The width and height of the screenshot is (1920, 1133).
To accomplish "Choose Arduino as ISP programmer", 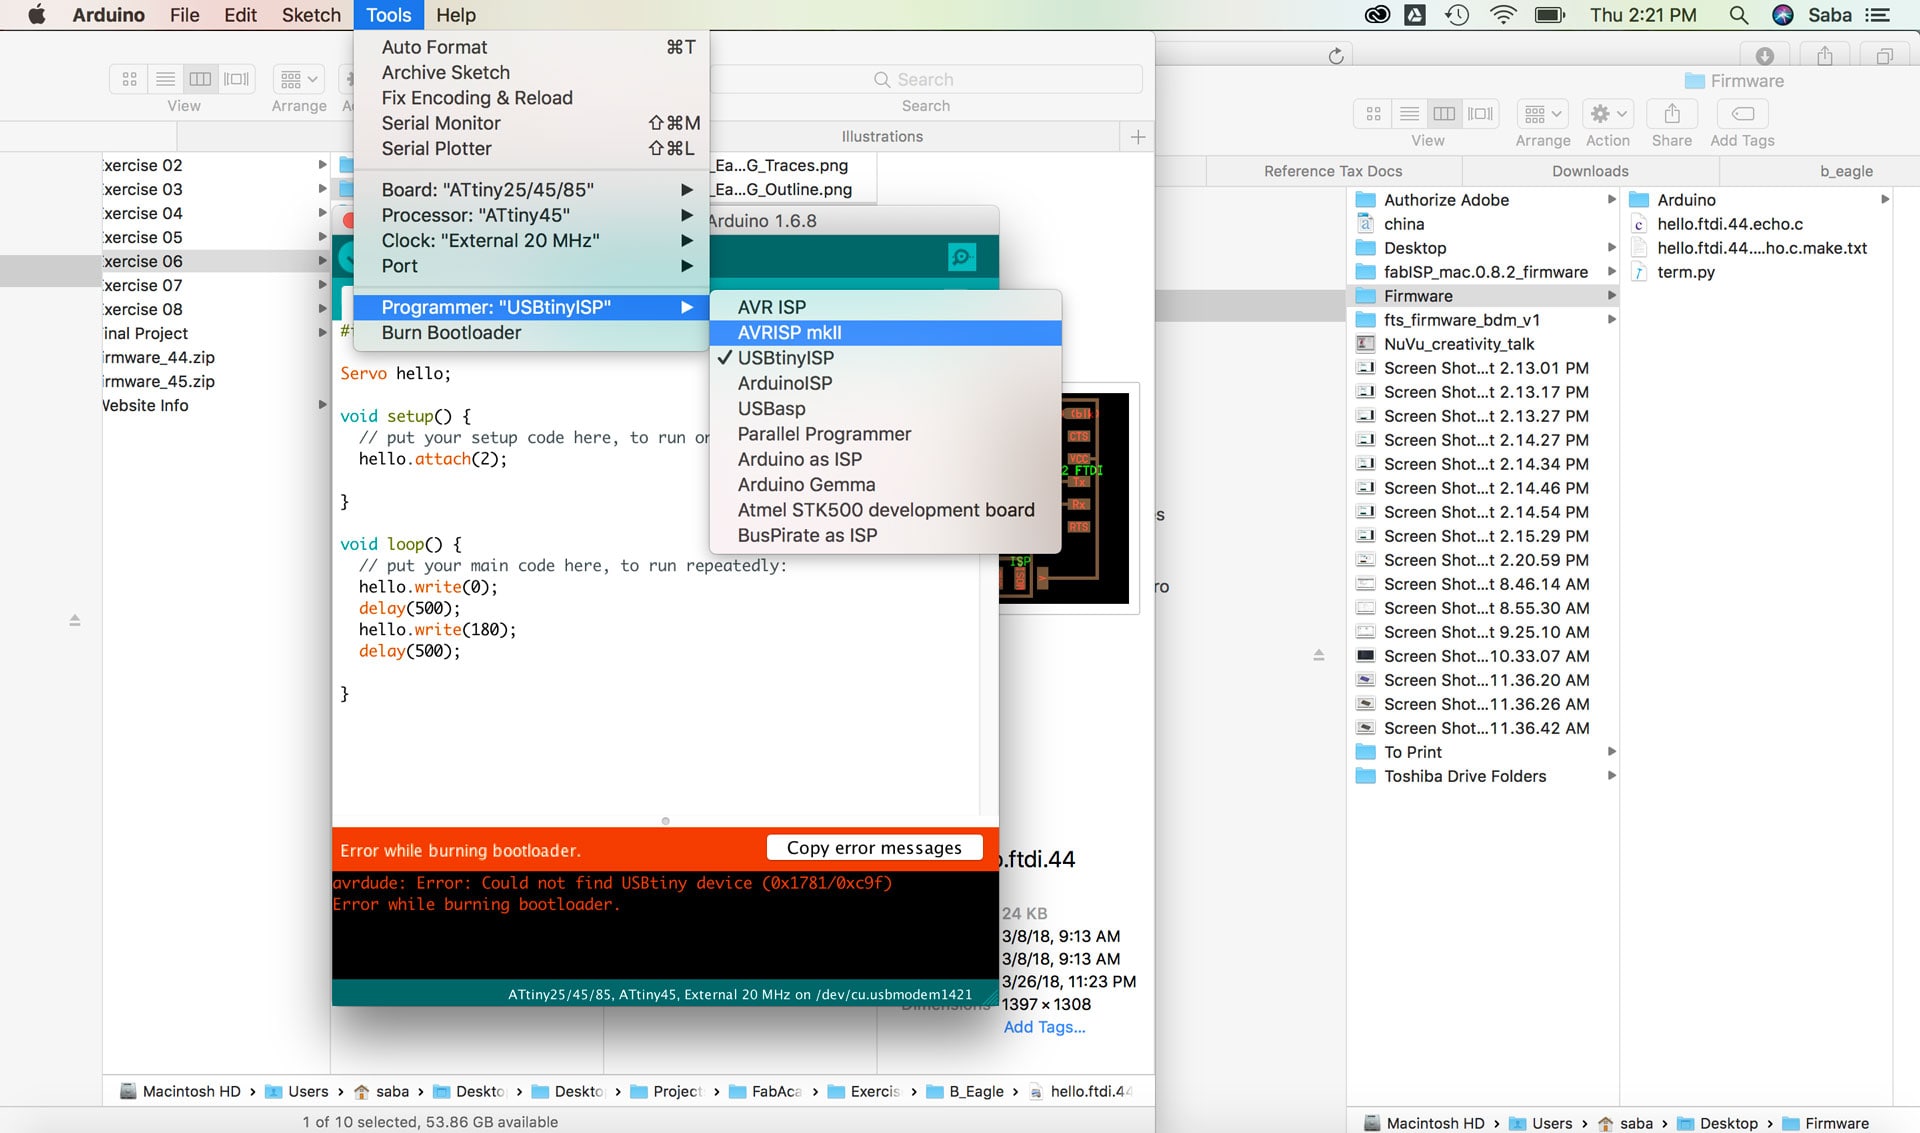I will tap(885, 460).
